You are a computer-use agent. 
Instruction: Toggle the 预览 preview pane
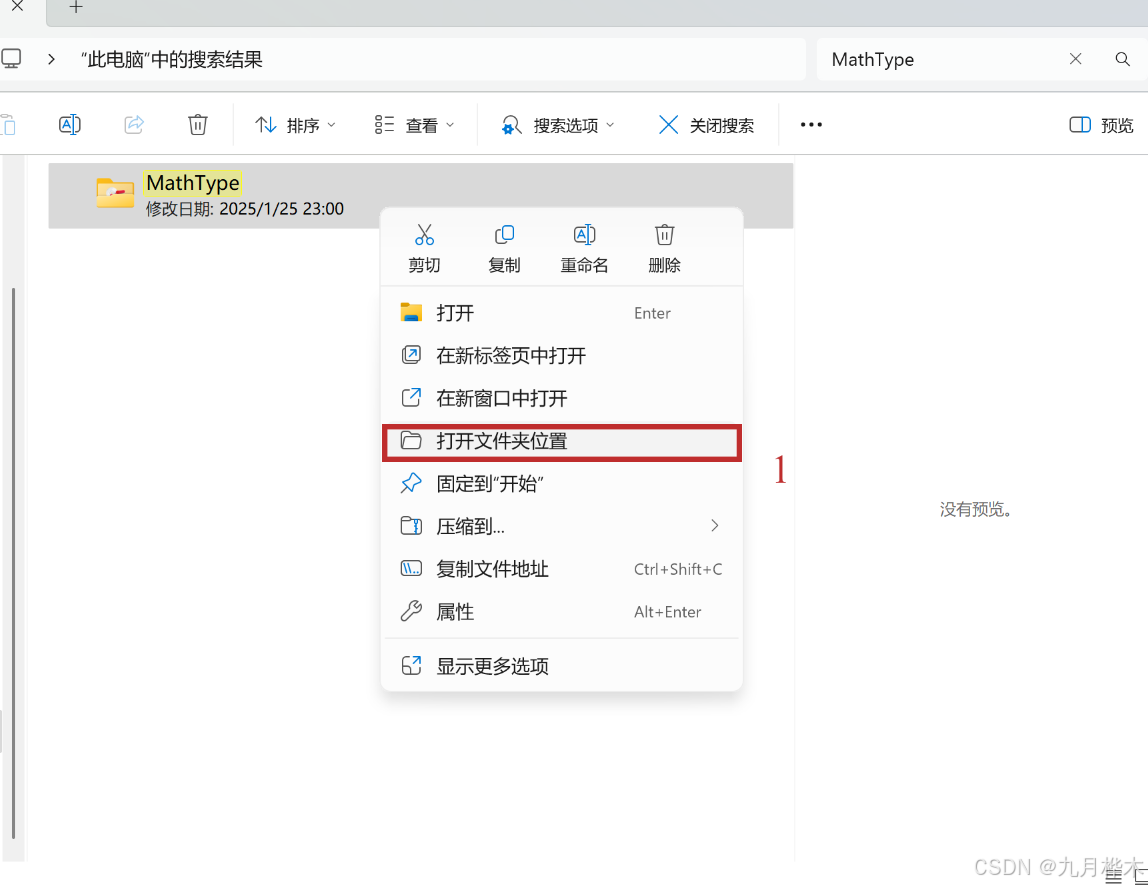click(x=1101, y=125)
